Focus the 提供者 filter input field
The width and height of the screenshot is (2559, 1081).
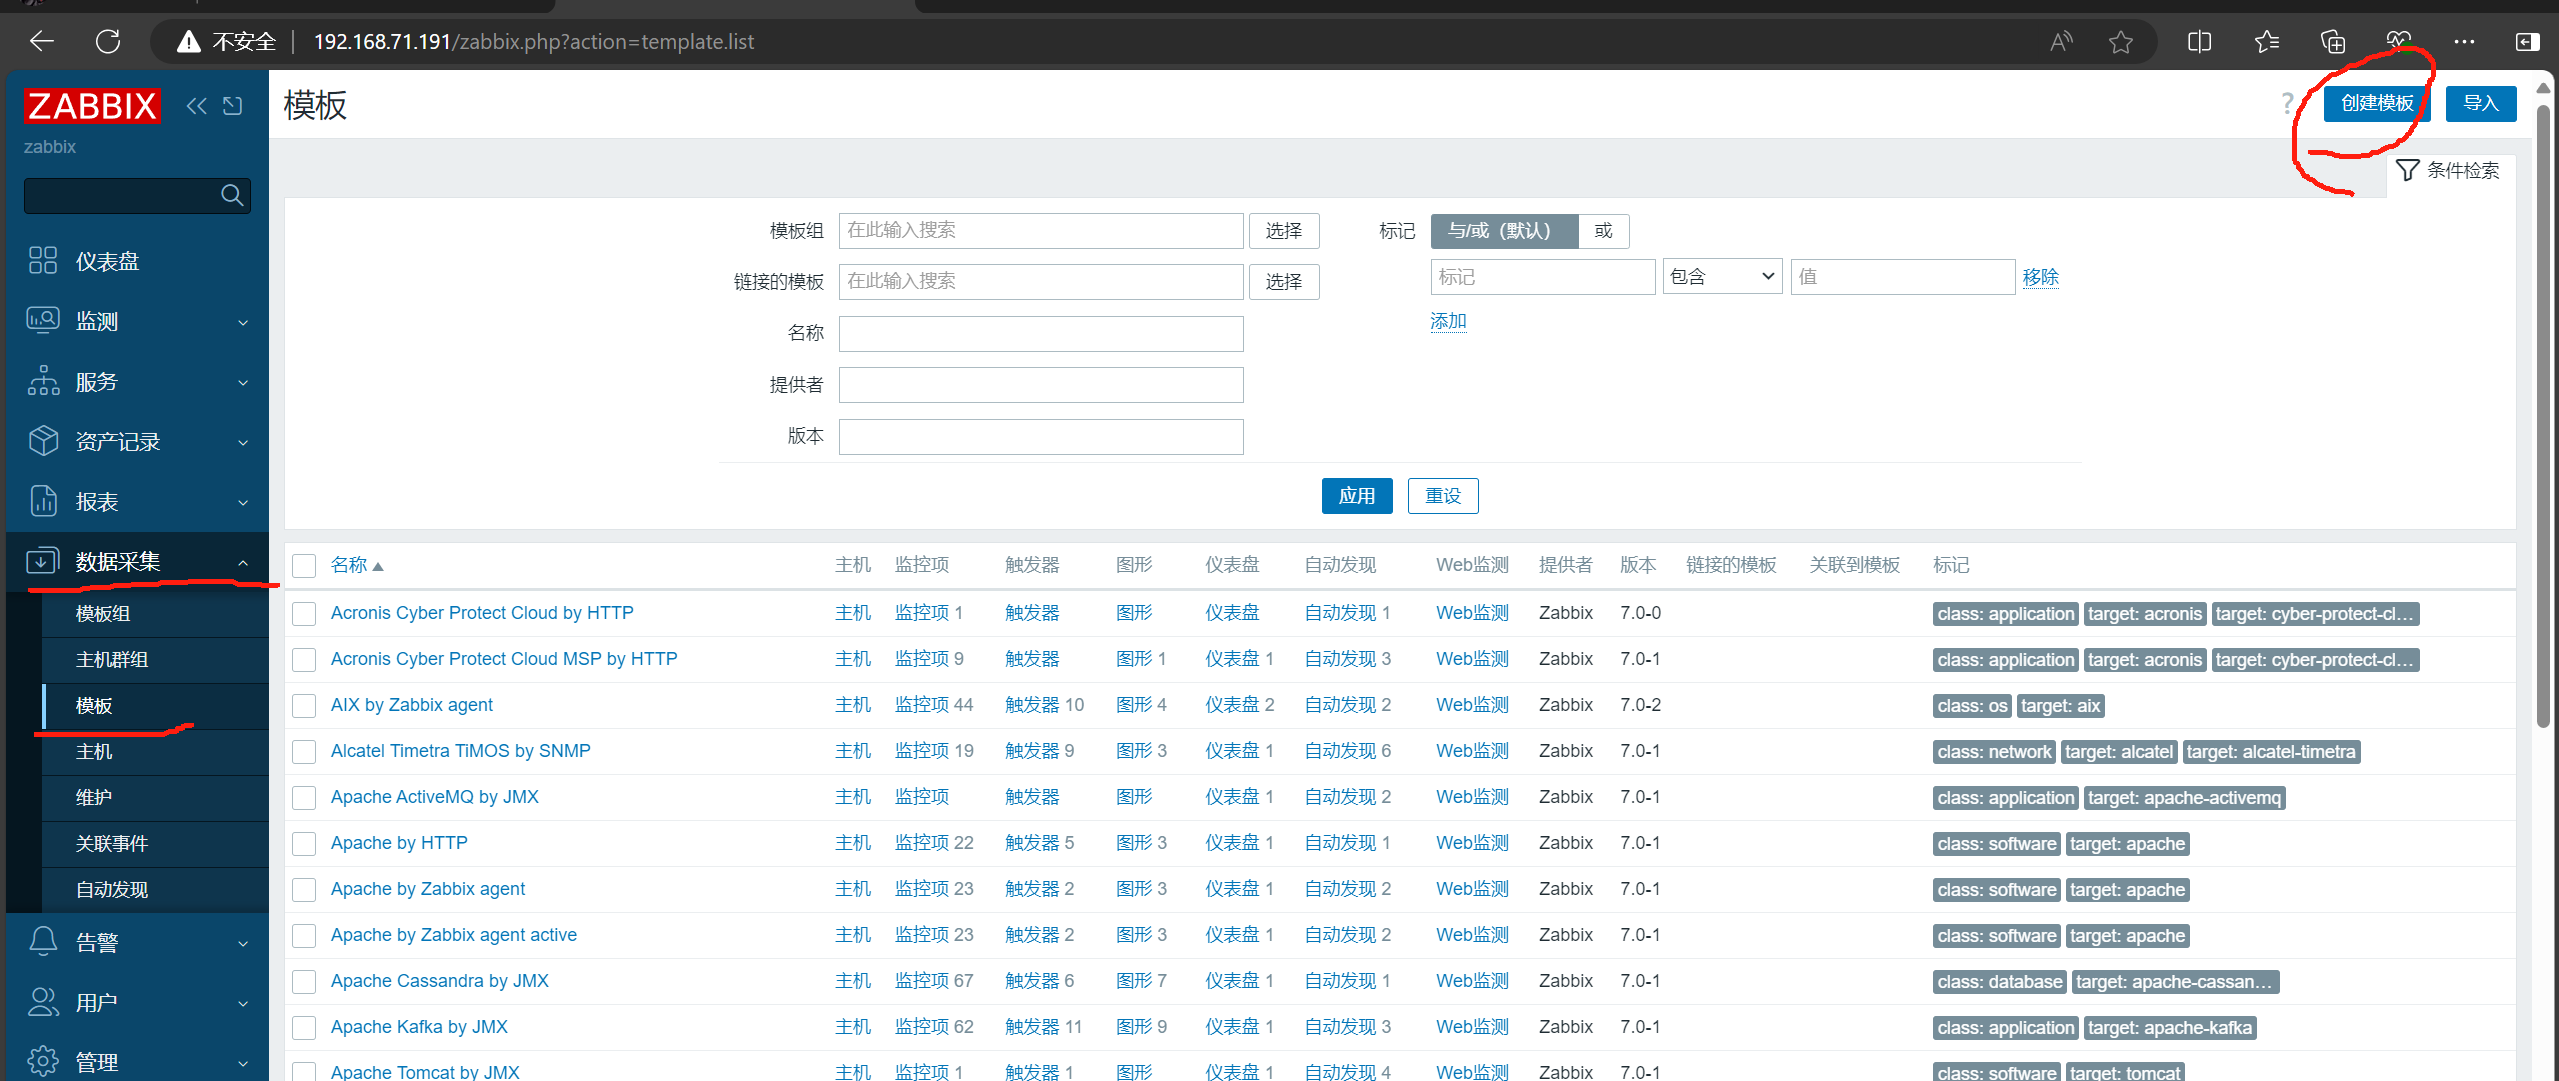1041,385
